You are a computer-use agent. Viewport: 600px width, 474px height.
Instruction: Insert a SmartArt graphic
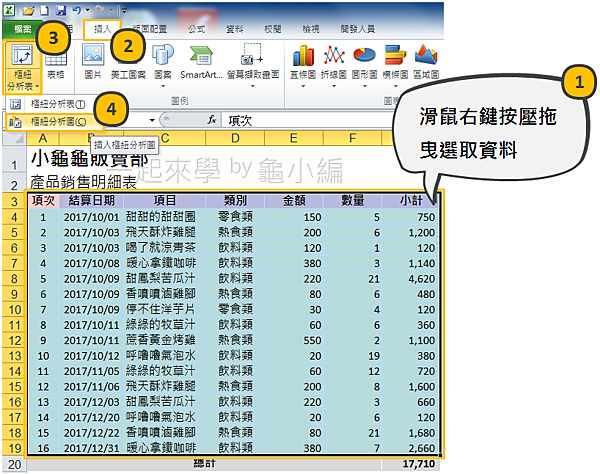201,55
